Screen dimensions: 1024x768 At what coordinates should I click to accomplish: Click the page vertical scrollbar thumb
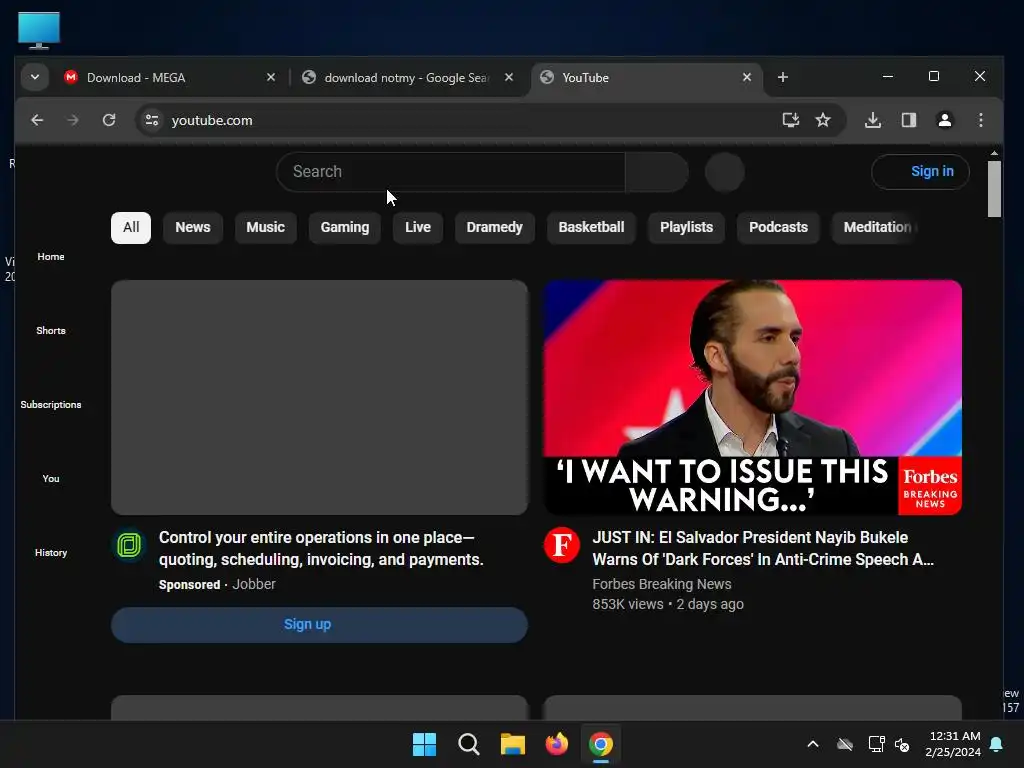(994, 189)
